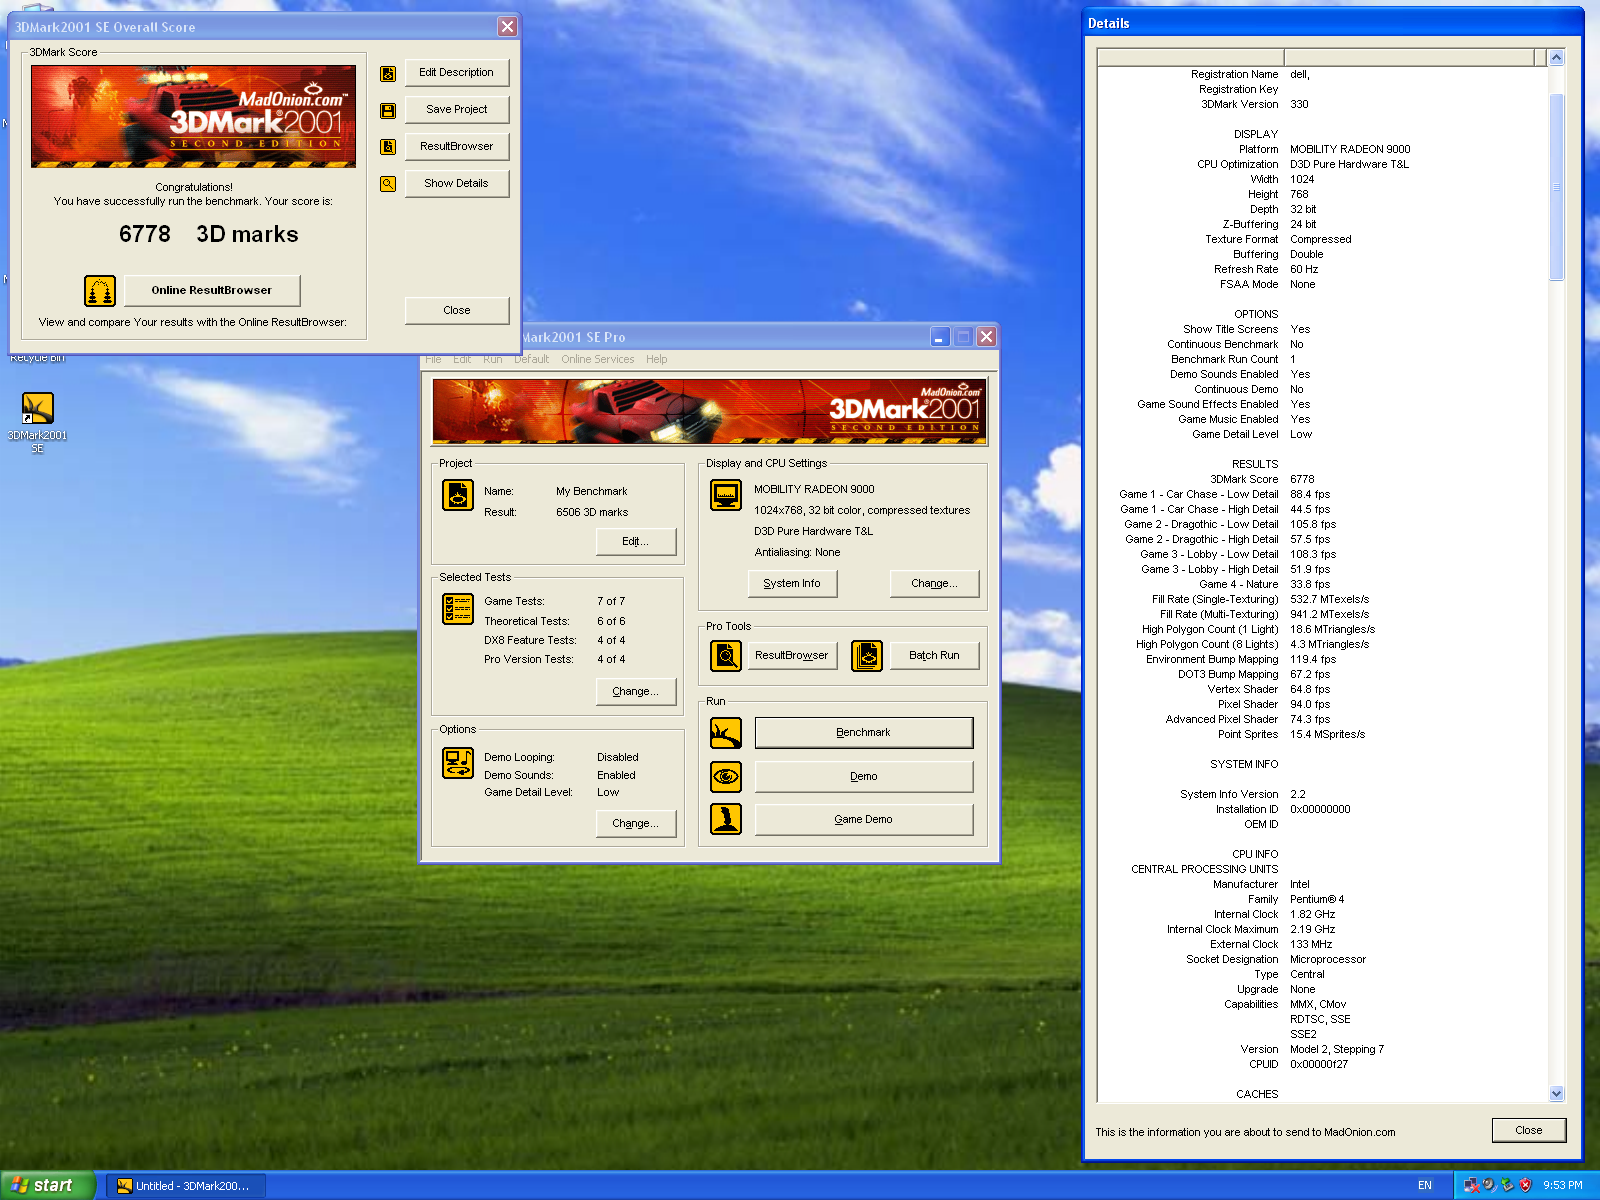Click the ResultBrowser icon in Overall Score window
1600x1200 pixels.
click(388, 147)
